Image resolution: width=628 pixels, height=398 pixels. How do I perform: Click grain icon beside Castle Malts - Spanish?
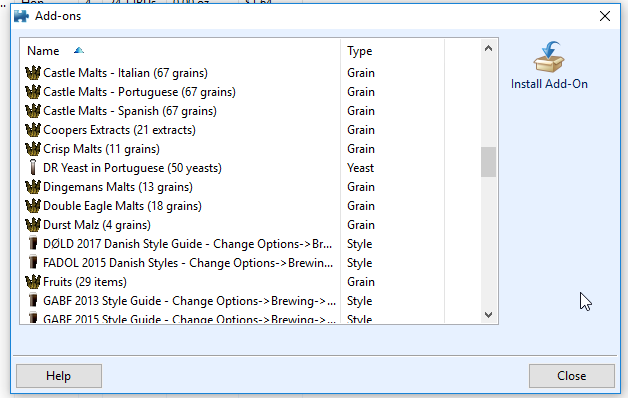[x=33, y=111]
